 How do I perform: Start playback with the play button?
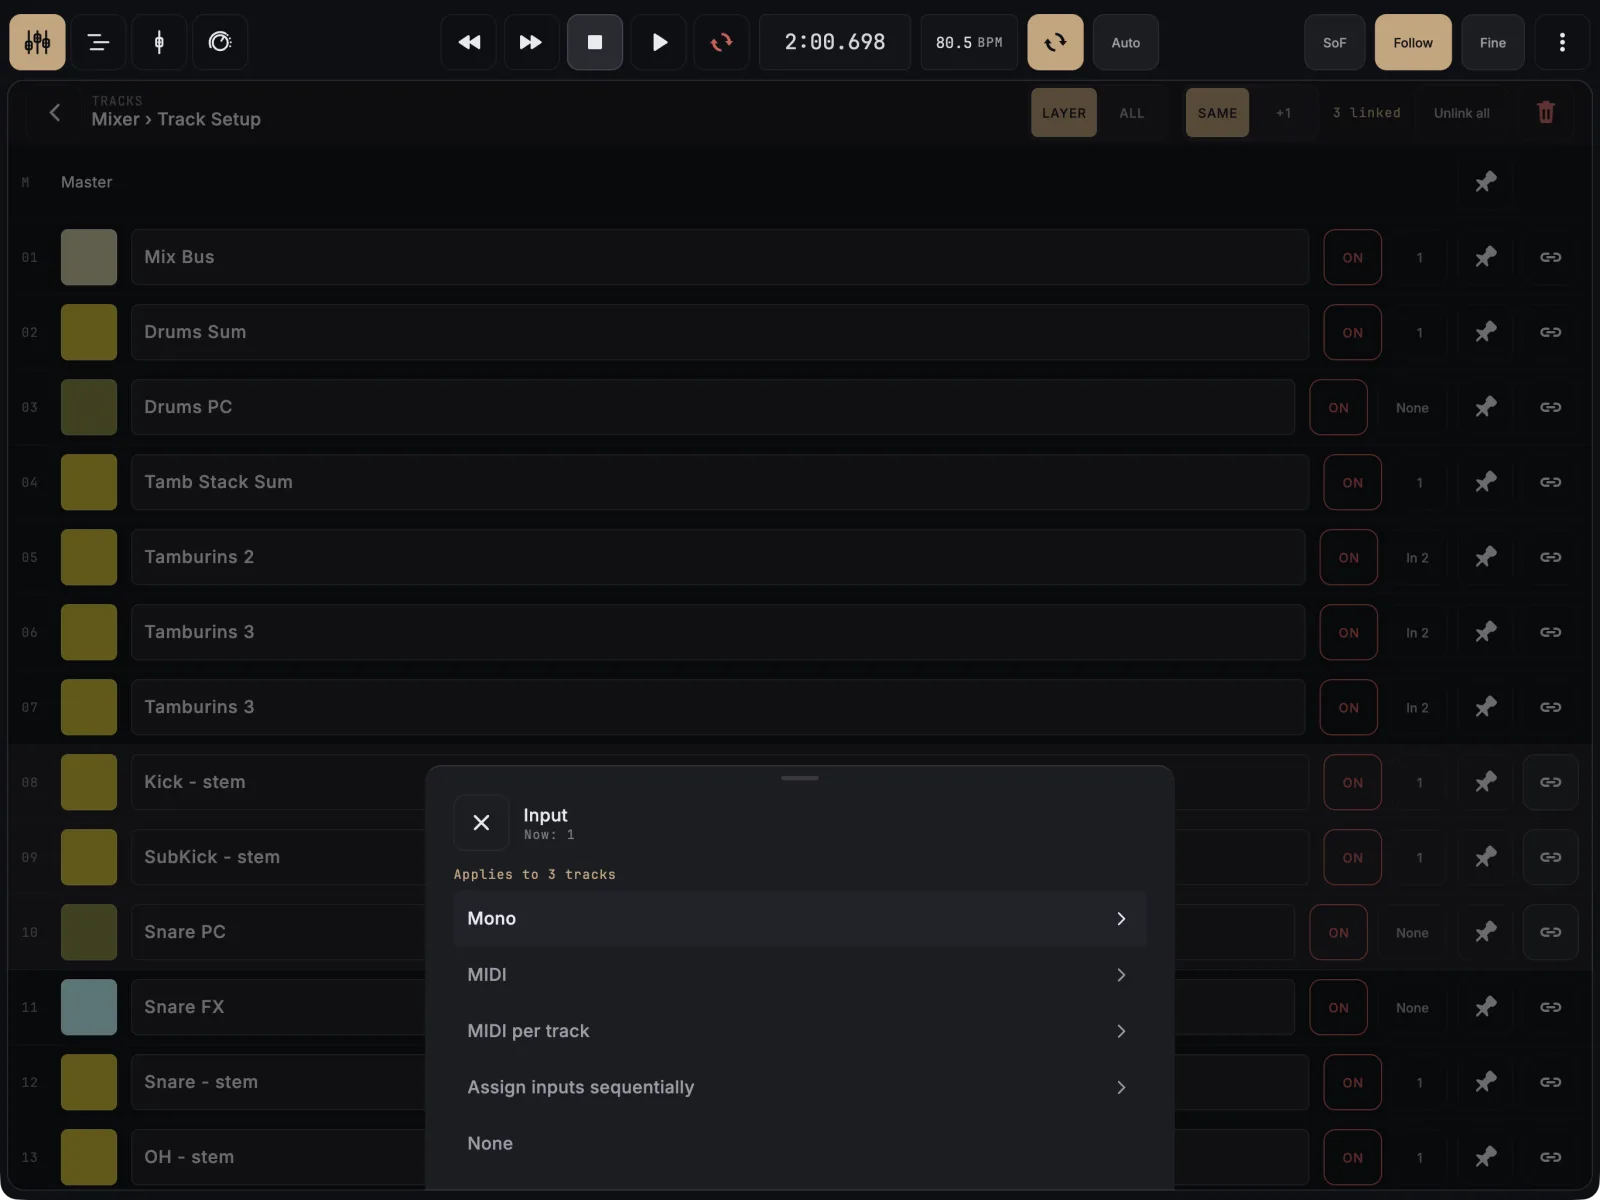(659, 42)
